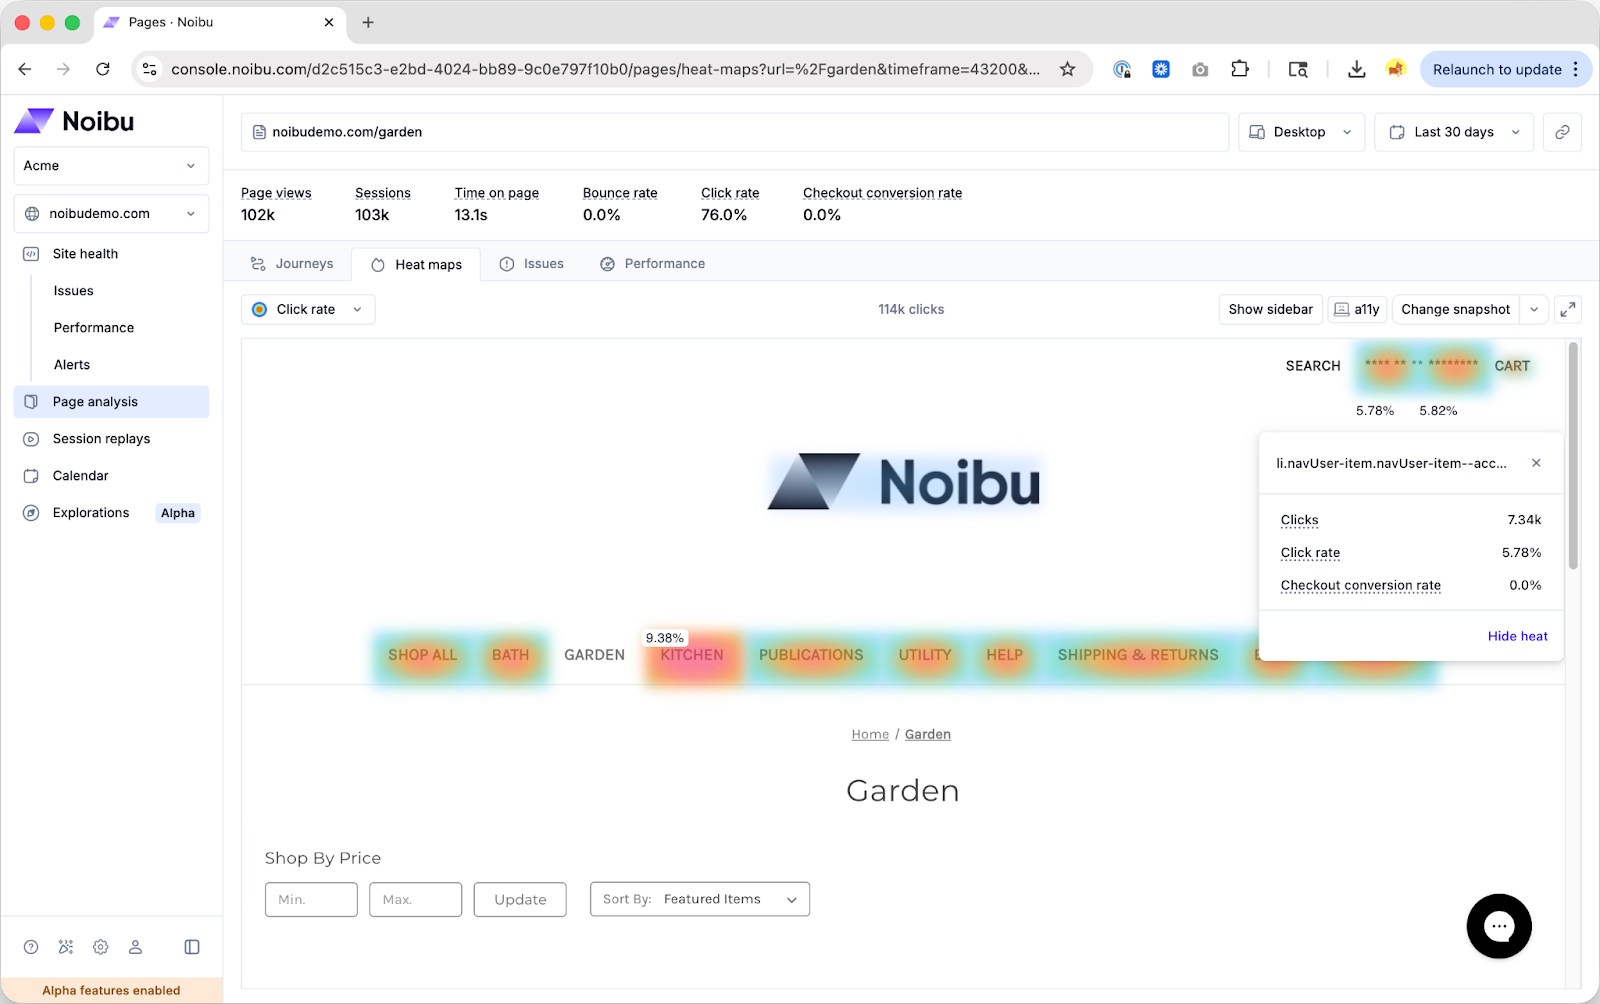This screenshot has width=1600, height=1004.
Task: Open the Click rate heat map metric dropdown
Action: pos(308,310)
